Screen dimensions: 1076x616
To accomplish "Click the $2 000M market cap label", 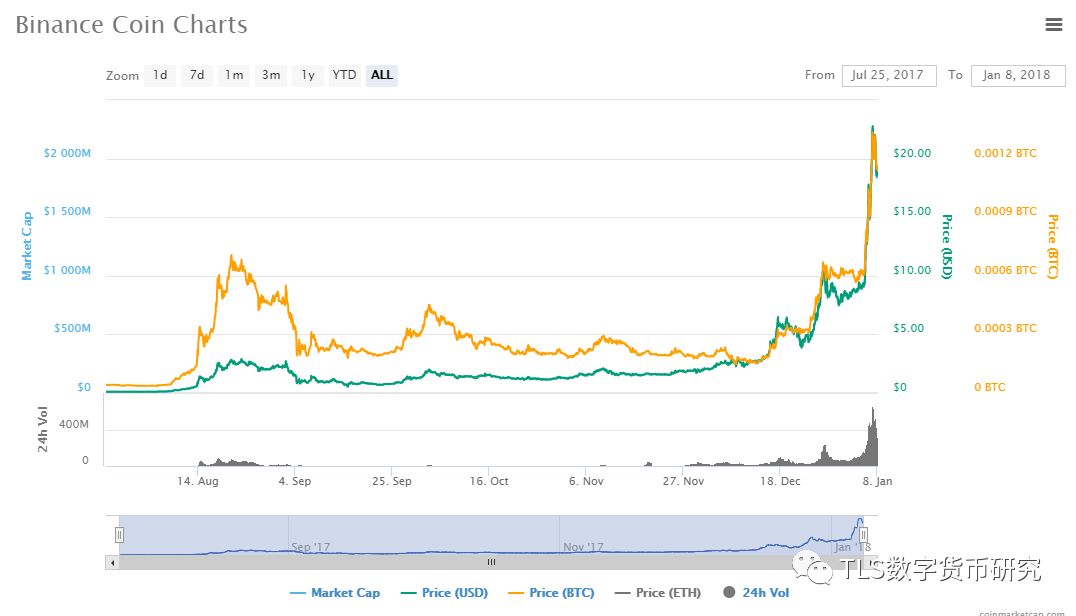I will pos(67,153).
